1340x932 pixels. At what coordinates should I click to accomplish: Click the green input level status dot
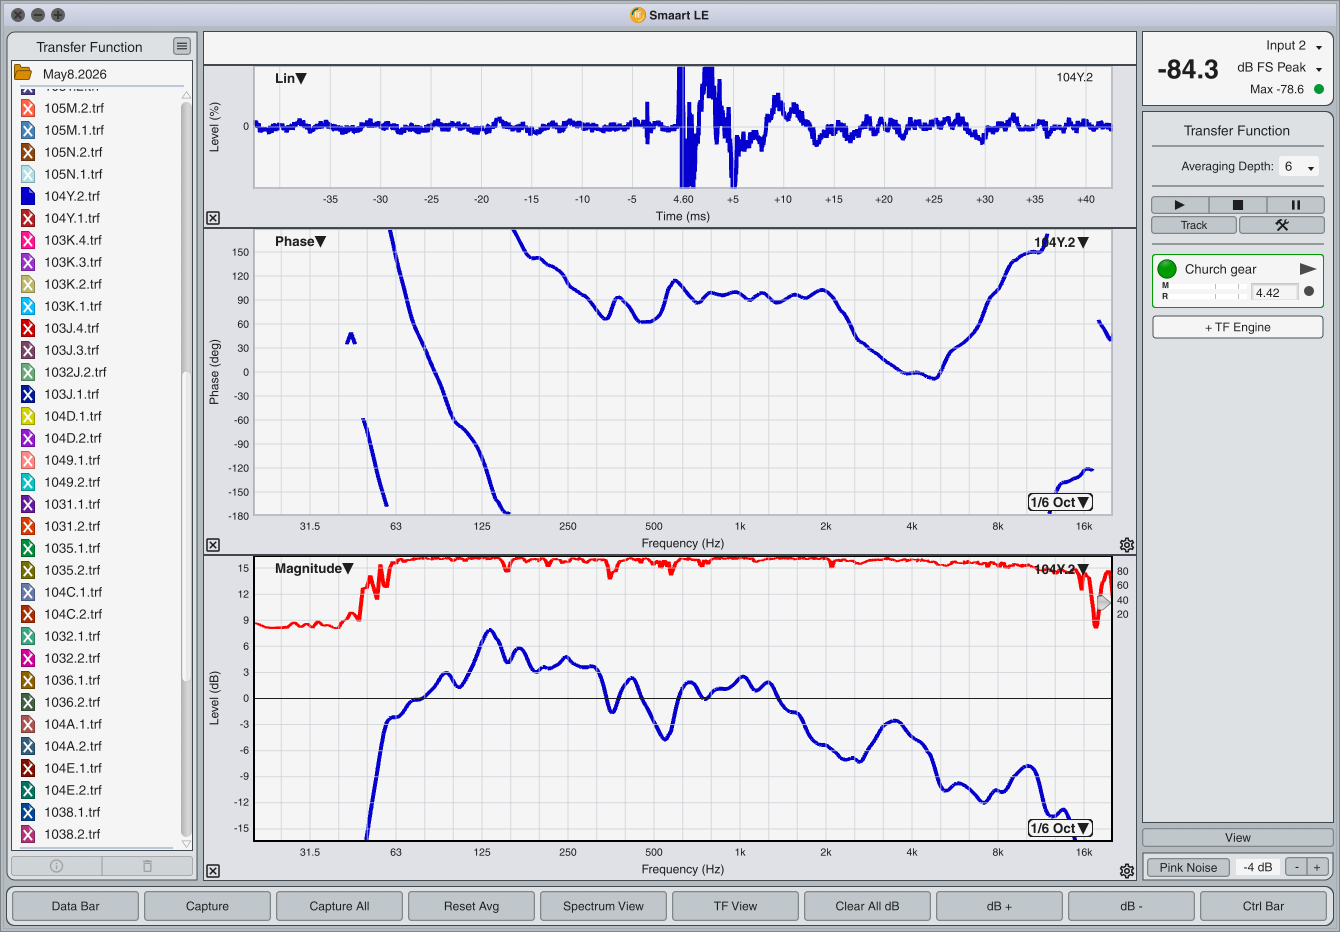point(1319,89)
